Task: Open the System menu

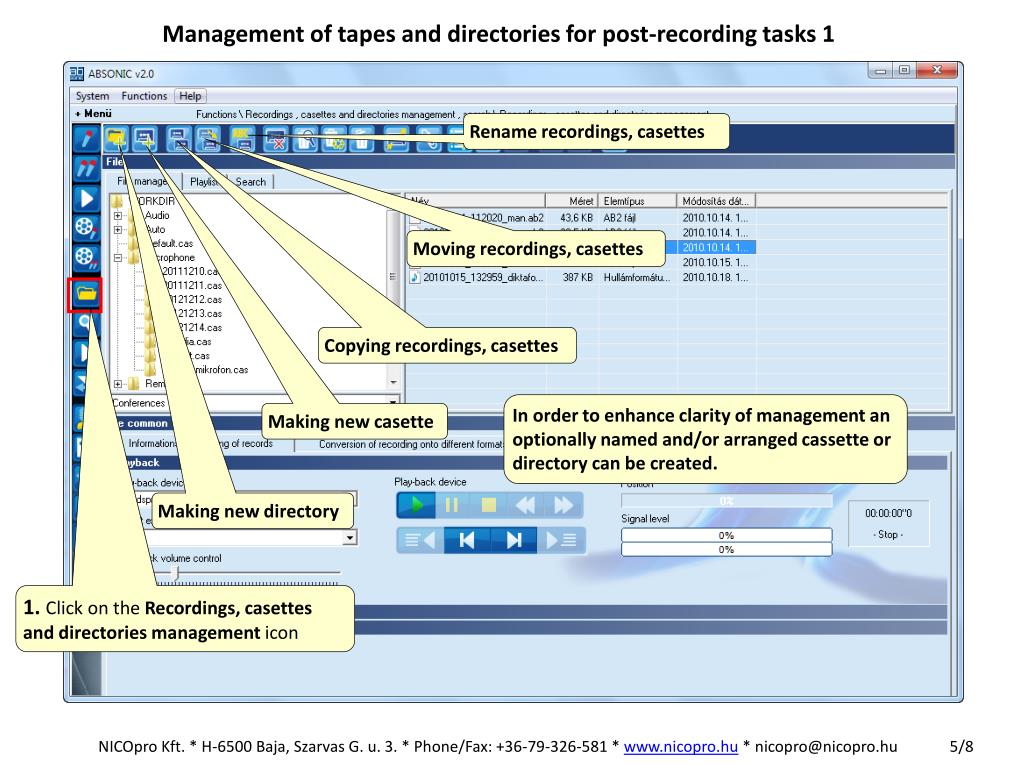Action: coord(92,96)
